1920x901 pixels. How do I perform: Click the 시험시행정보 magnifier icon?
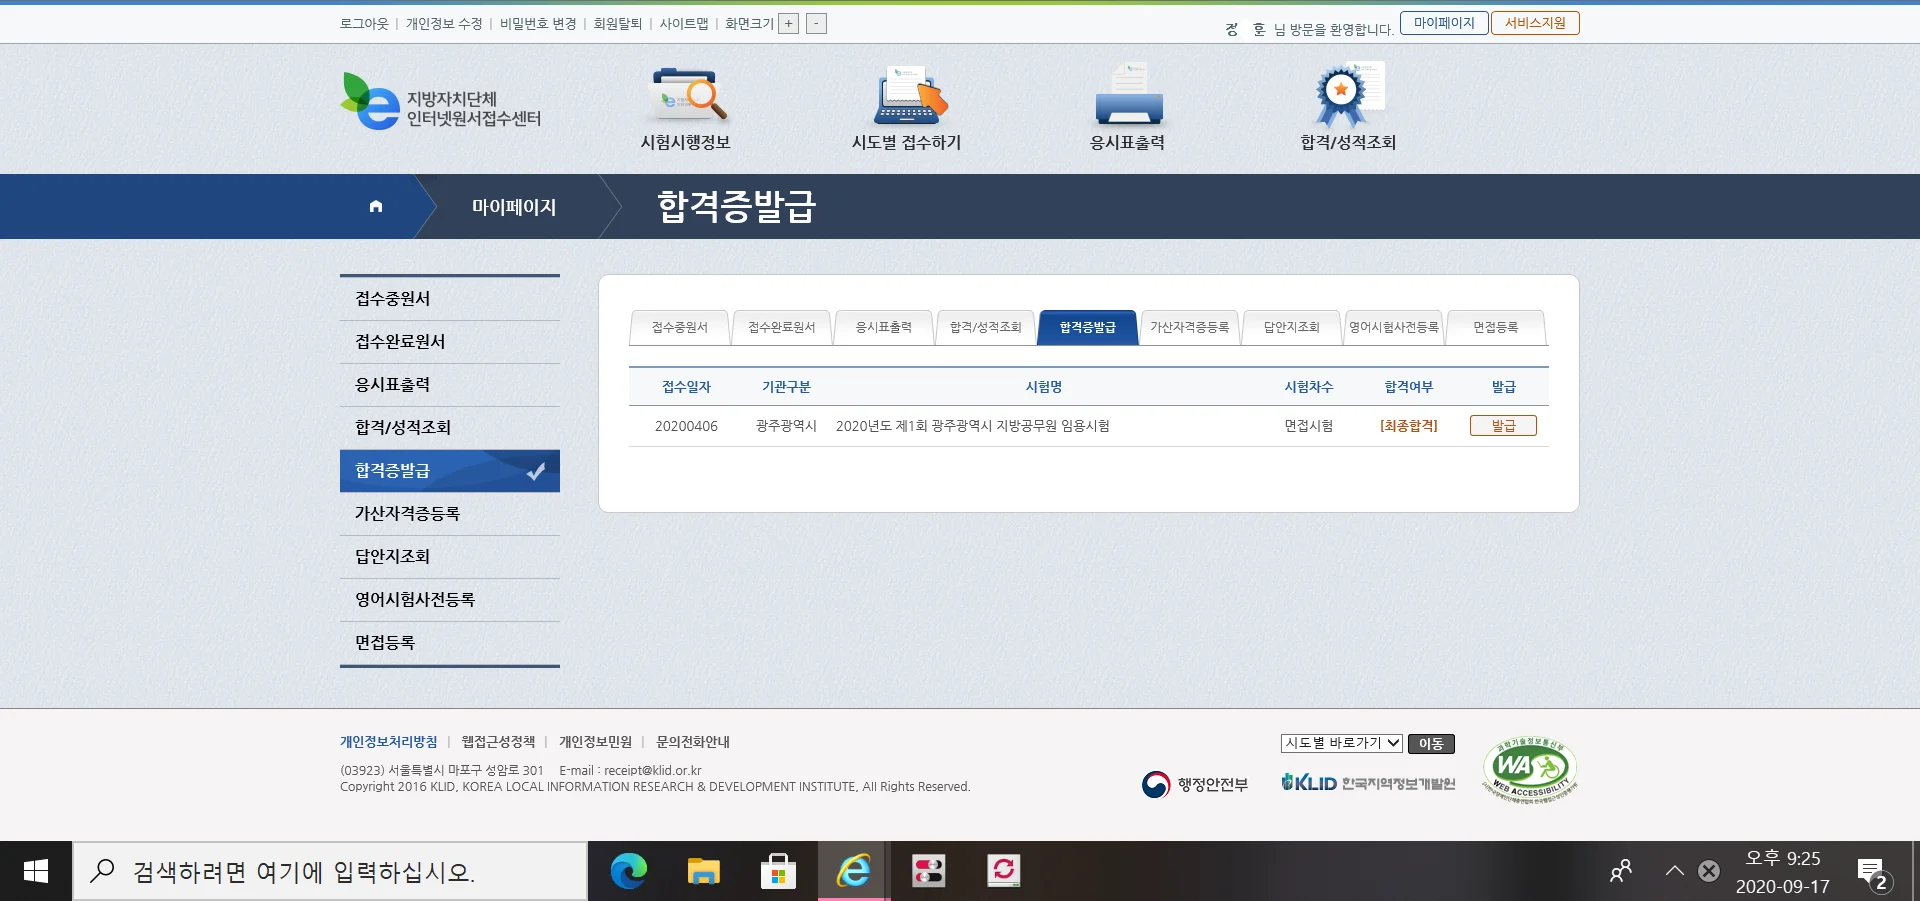point(686,97)
